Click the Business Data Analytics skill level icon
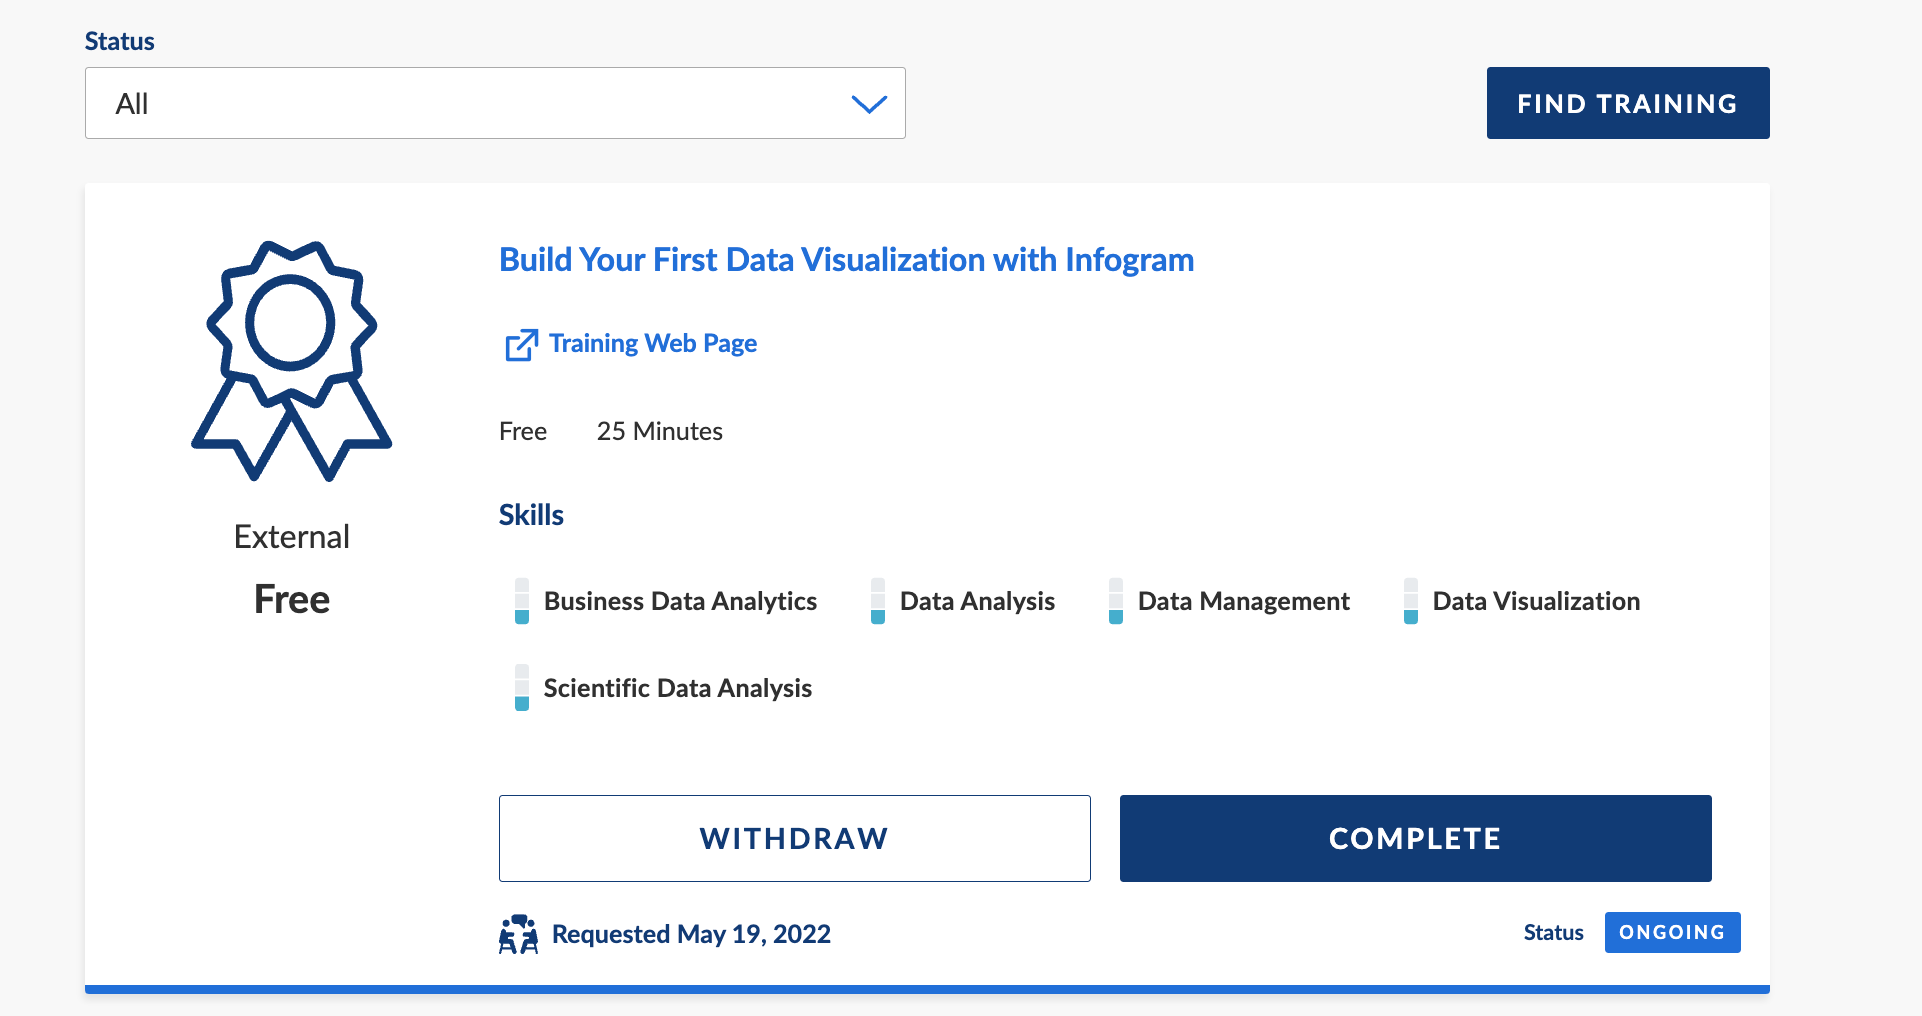Image resolution: width=1922 pixels, height=1016 pixels. point(522,601)
